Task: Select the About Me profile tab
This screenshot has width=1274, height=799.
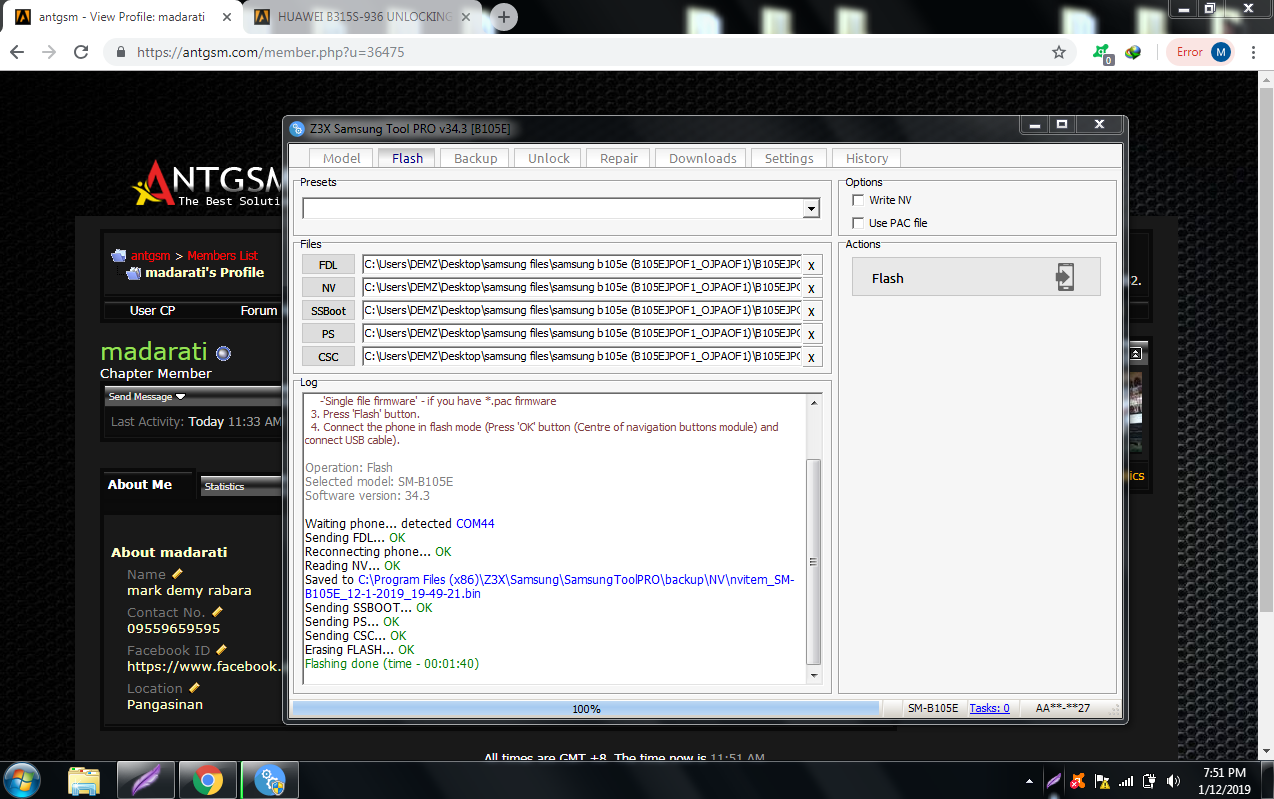Action: [x=140, y=484]
